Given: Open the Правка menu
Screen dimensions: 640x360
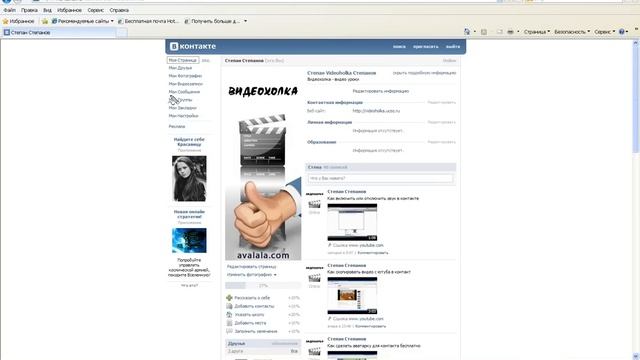Looking at the screenshot, I should (29, 10).
